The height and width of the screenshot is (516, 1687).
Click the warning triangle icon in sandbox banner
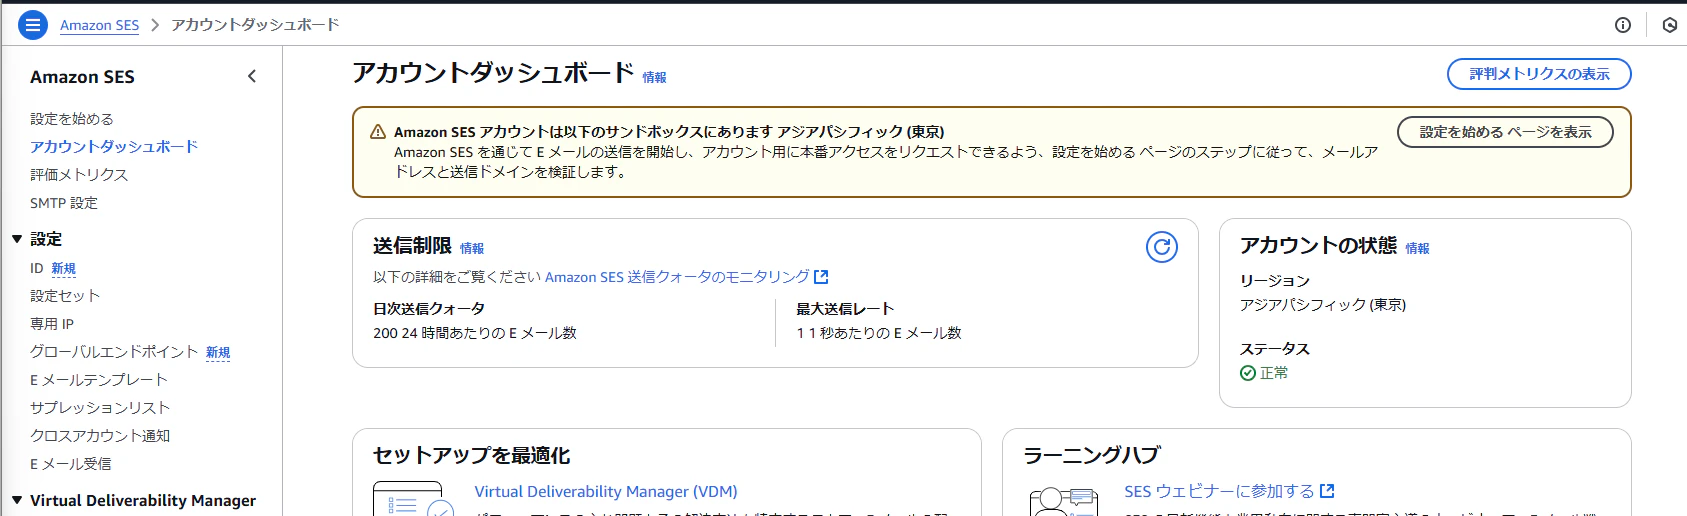point(378,132)
